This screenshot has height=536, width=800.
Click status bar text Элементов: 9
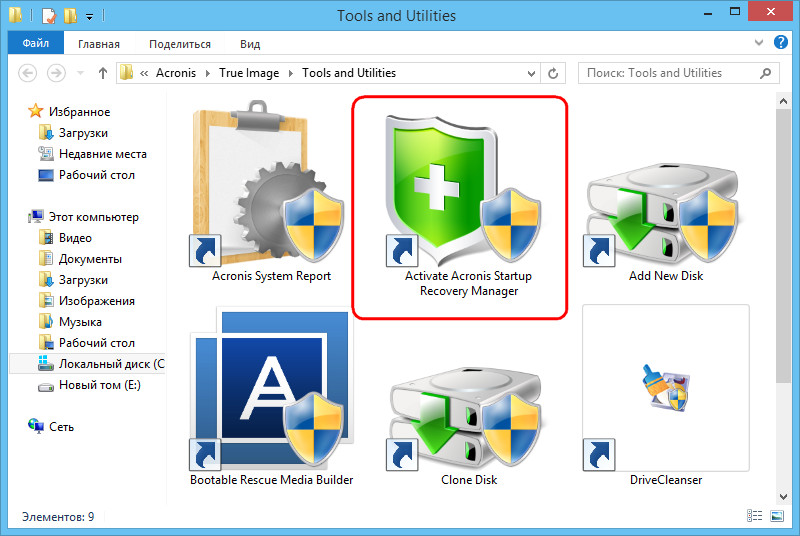click(58, 517)
